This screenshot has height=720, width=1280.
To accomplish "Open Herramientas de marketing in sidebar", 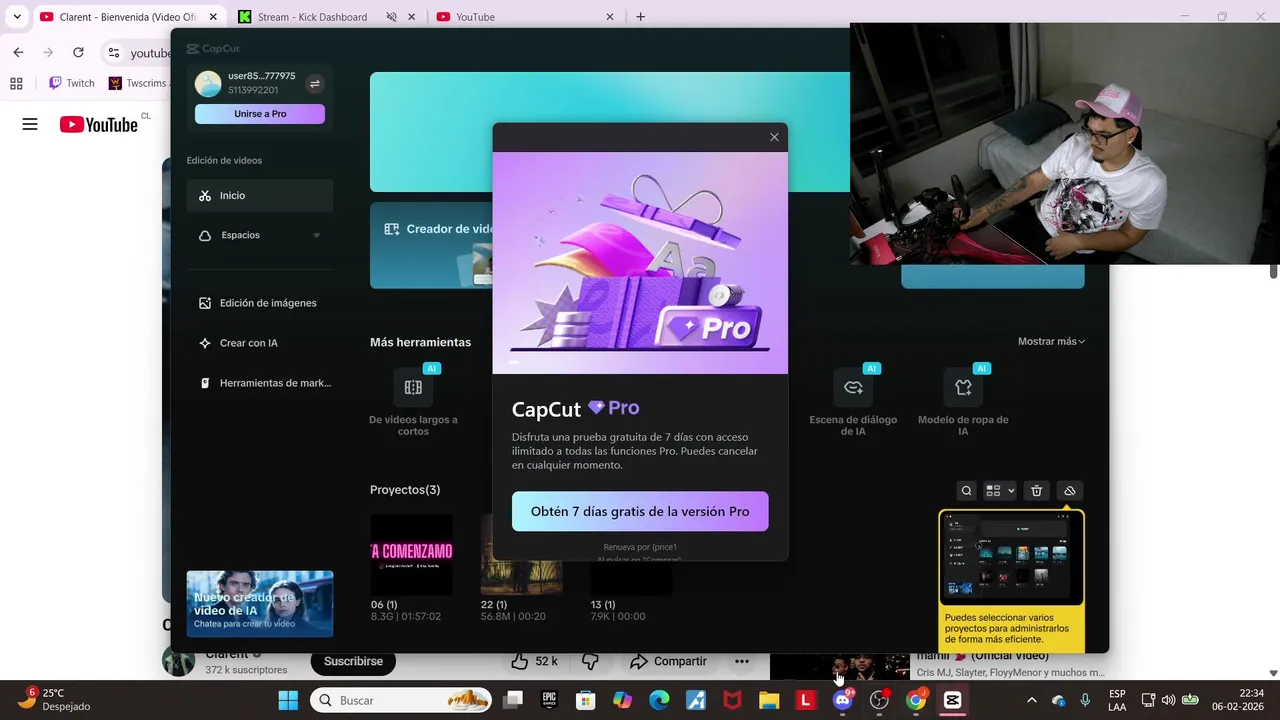I will (260, 383).
